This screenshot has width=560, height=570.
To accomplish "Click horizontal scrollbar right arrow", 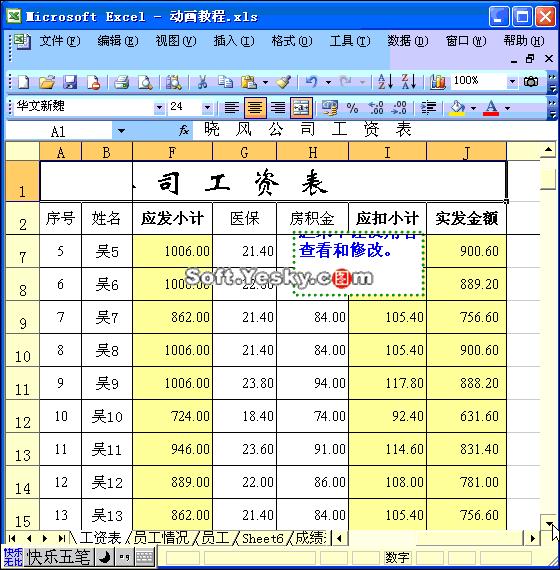I will [x=533, y=538].
